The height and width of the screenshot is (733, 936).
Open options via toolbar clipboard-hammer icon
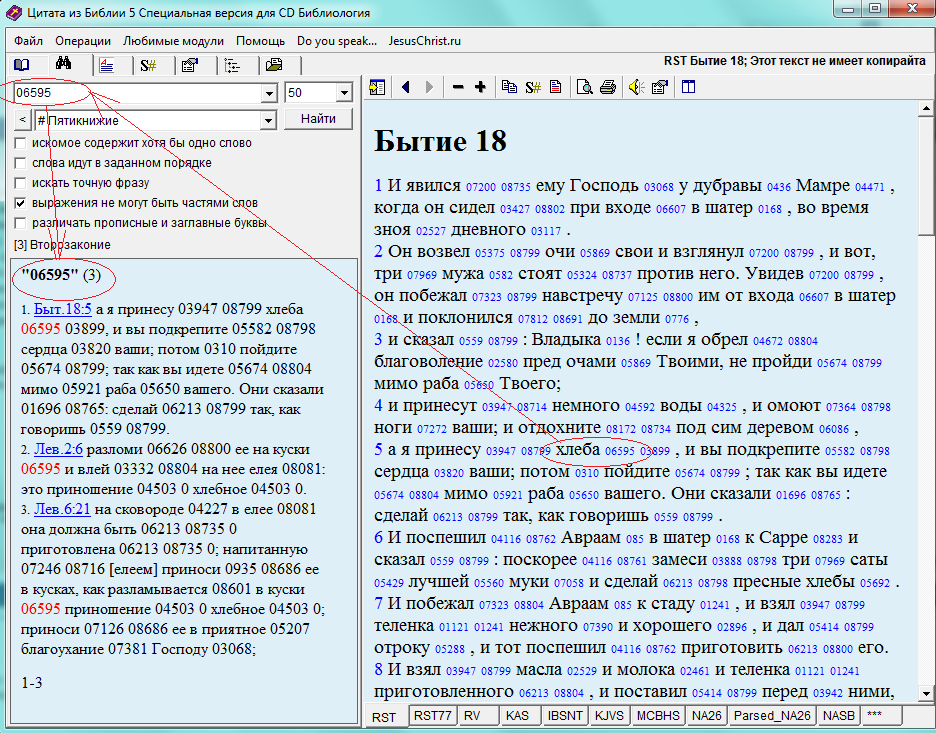(x=660, y=87)
